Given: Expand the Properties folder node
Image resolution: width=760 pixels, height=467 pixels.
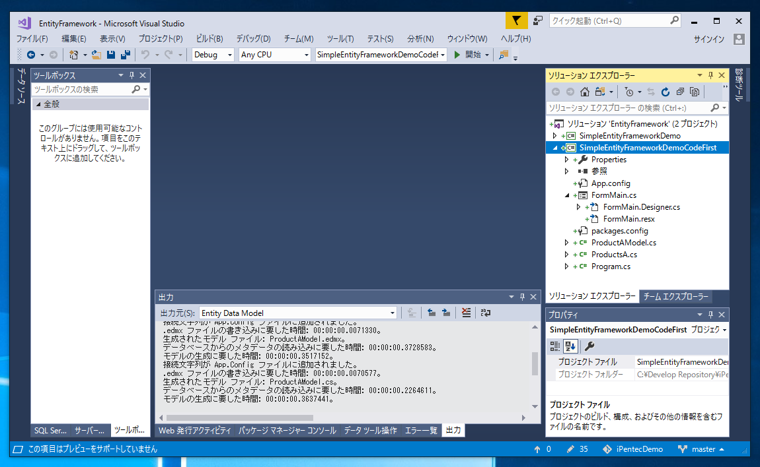Looking at the screenshot, I should click(x=567, y=160).
